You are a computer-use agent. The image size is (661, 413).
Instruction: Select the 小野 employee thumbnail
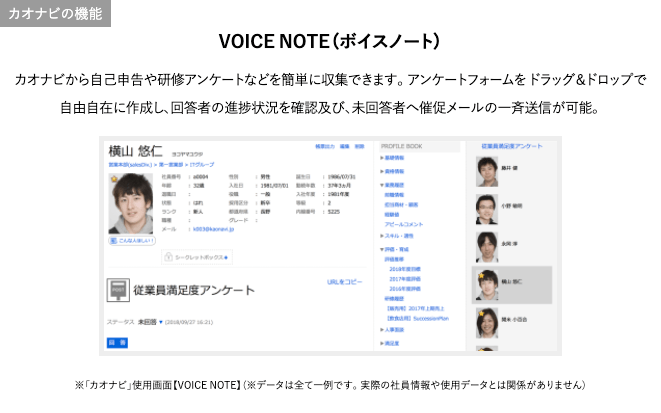[487, 209]
